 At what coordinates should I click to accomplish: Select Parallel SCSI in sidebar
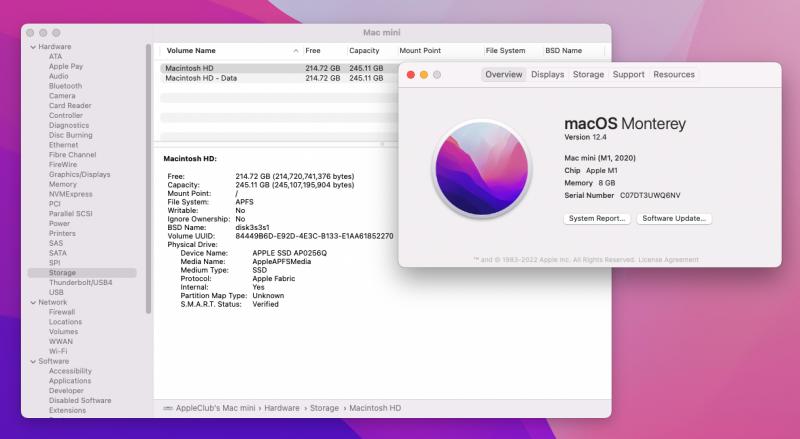click(x=70, y=214)
